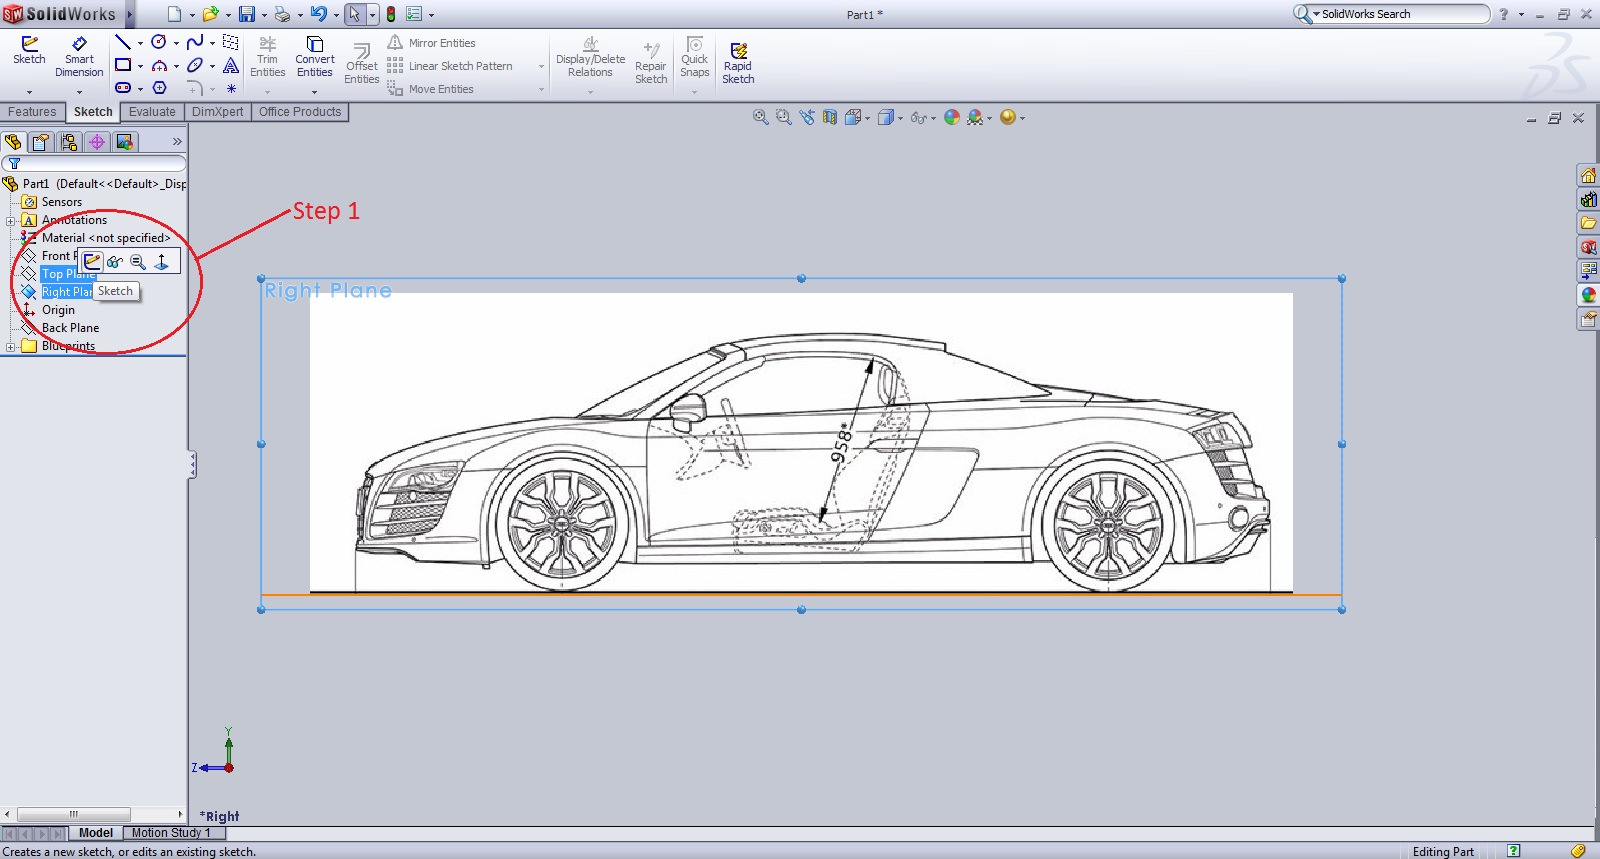The width and height of the screenshot is (1600, 859).
Task: Select the Straight Slot tool
Action: pyautogui.click(x=123, y=88)
